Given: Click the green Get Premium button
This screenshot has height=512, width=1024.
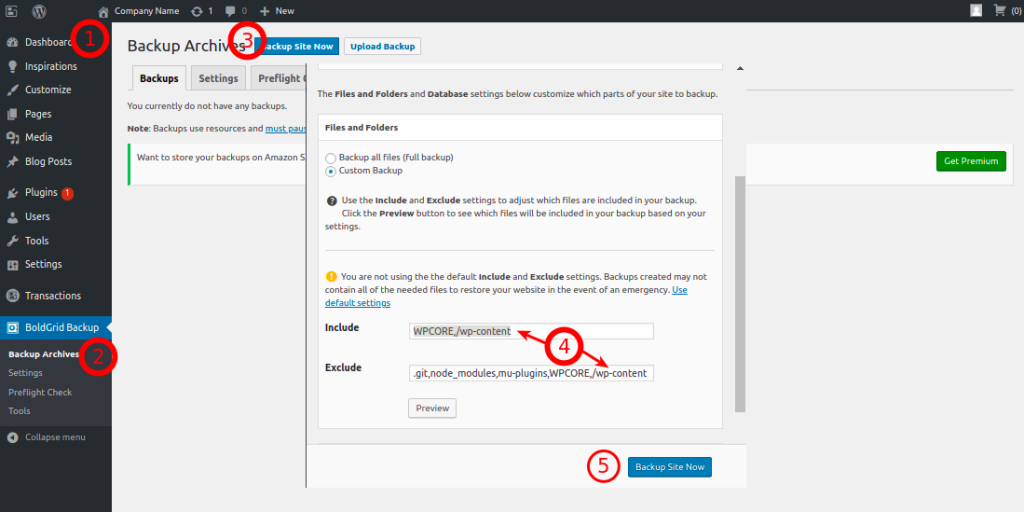Looking at the screenshot, I should click(x=971, y=161).
